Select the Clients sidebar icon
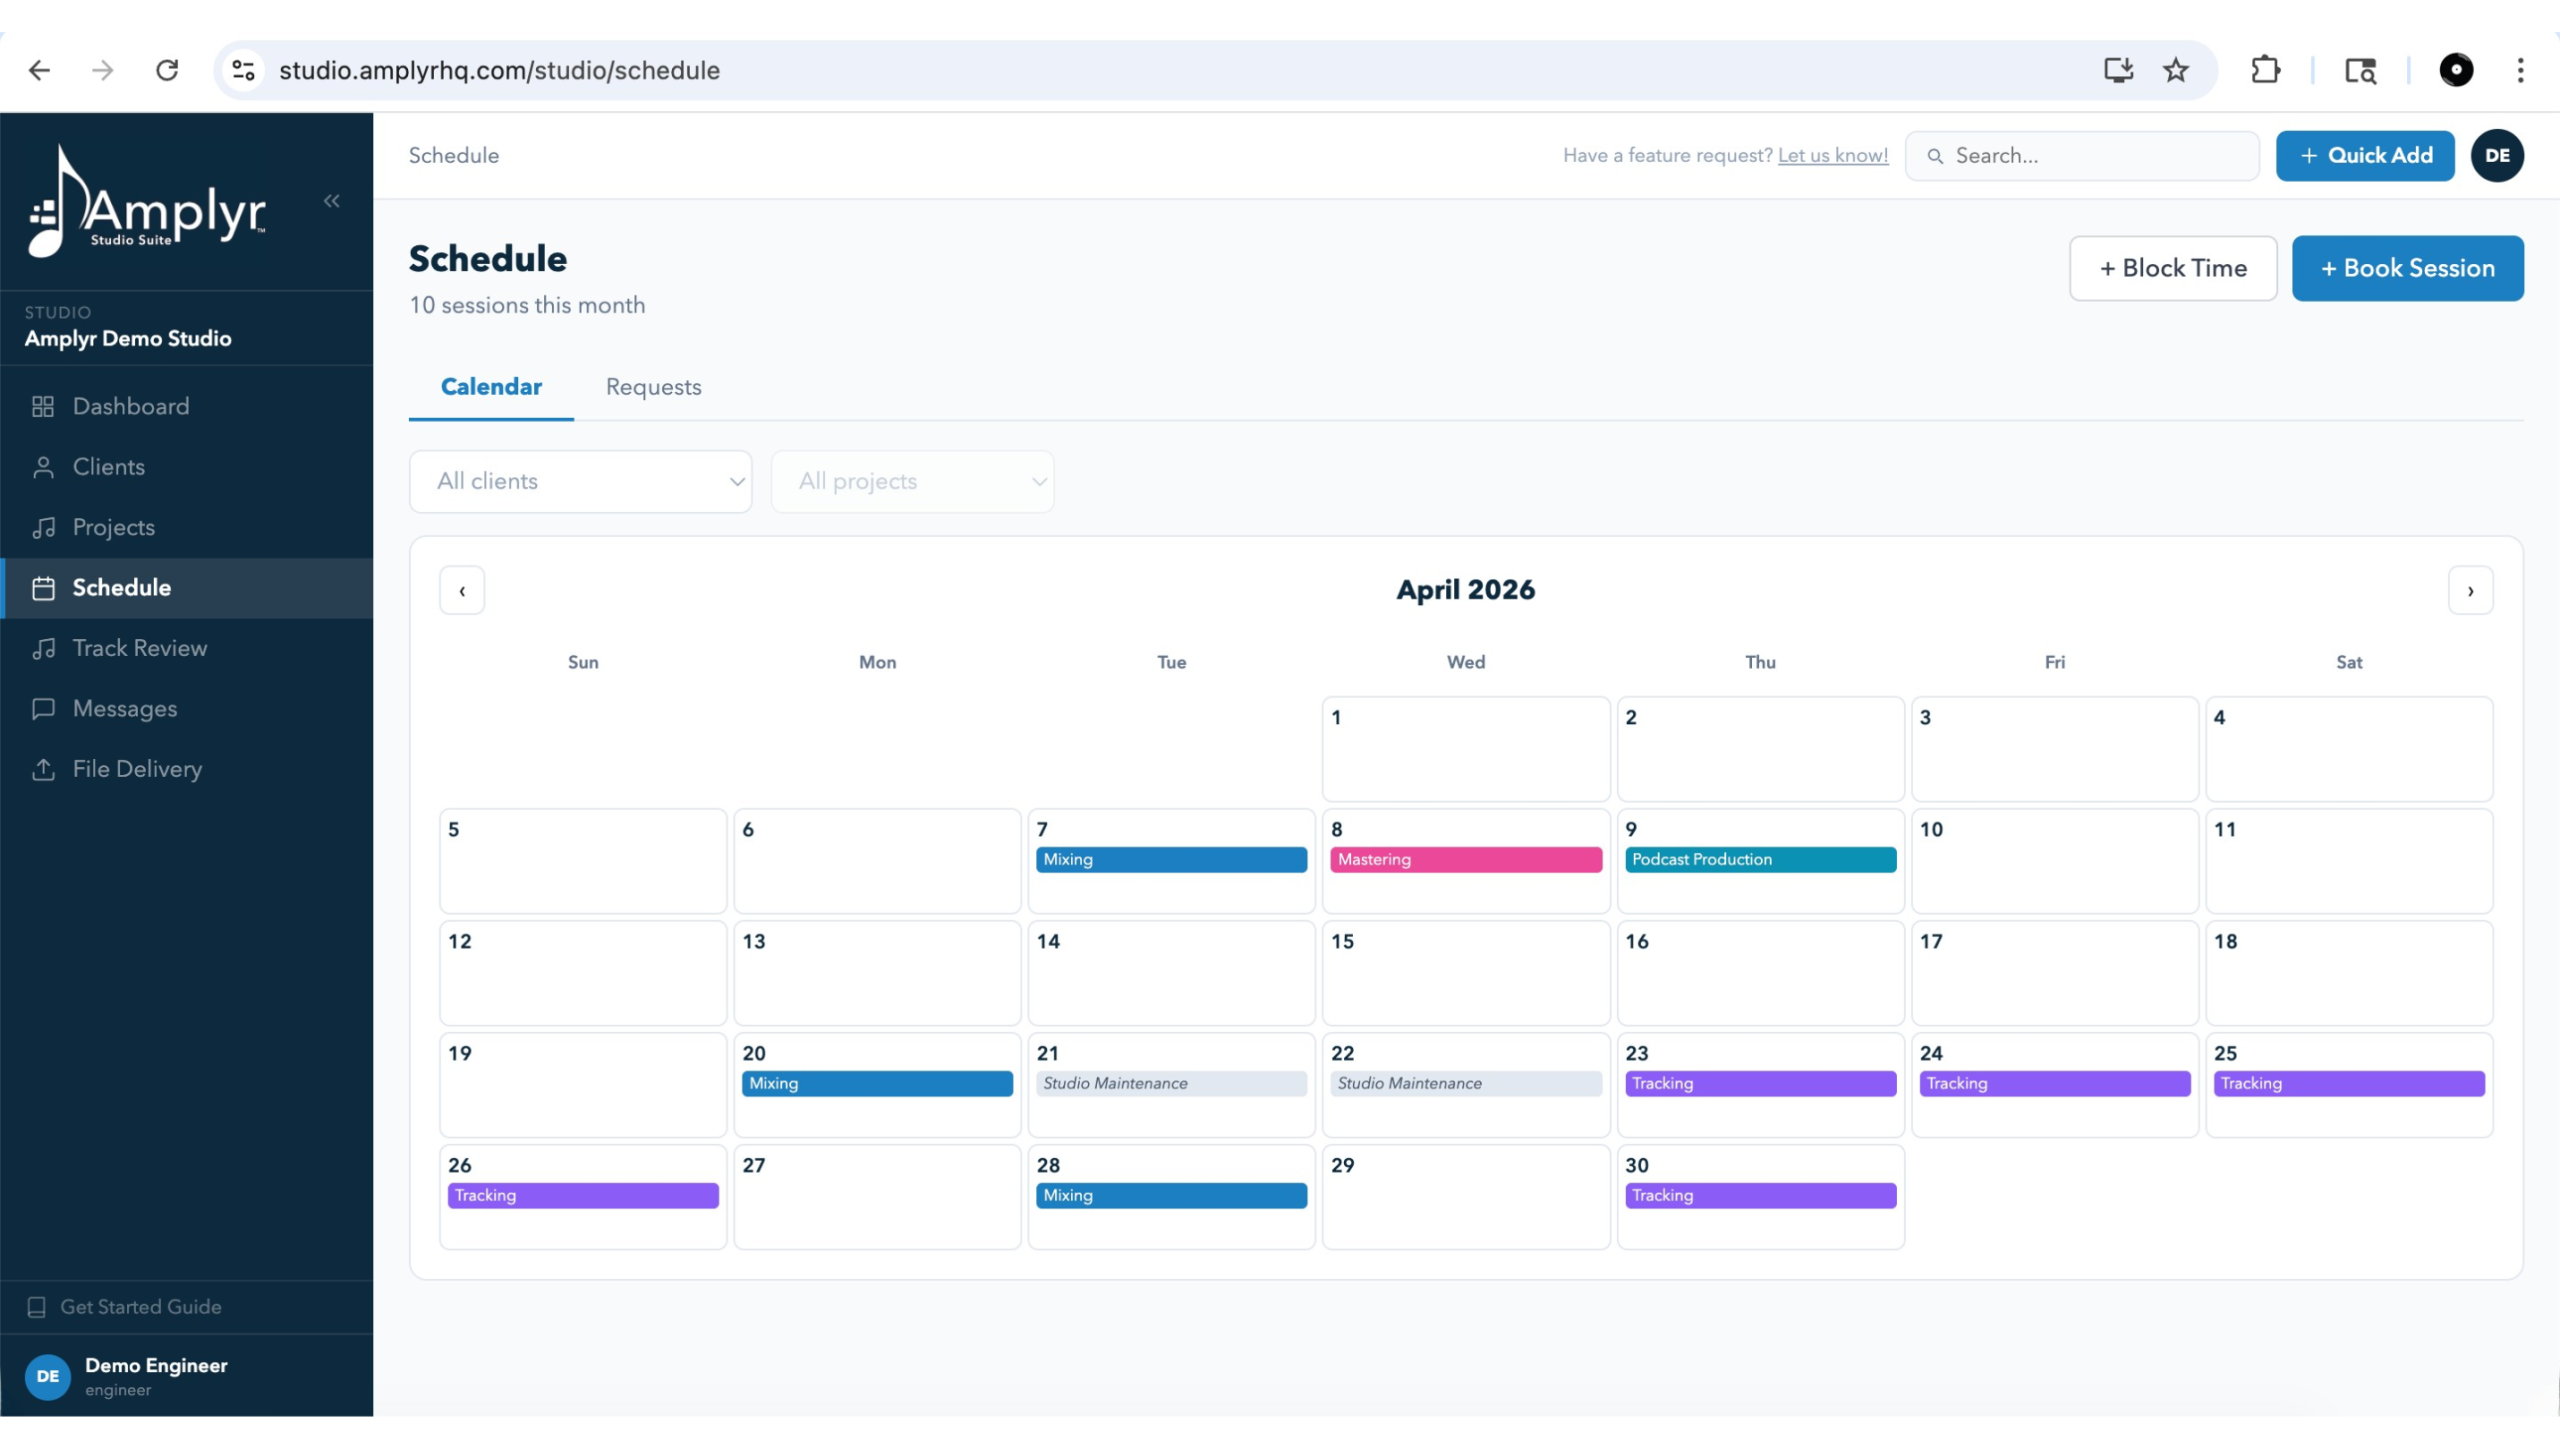The height and width of the screenshot is (1449, 2560). click(x=44, y=466)
